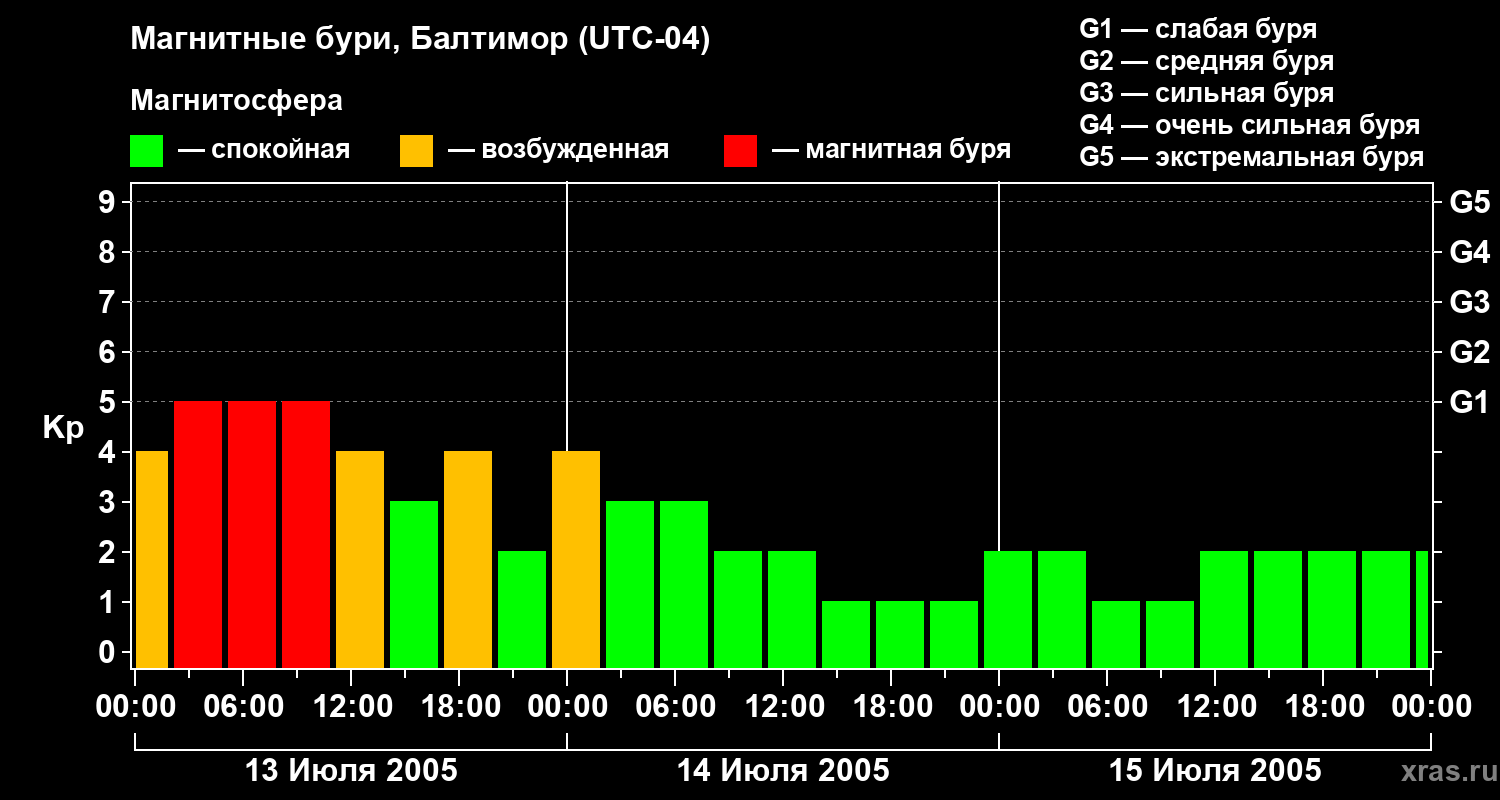Viewport: 1500px width, 800px height.
Task: Click the green 'спокойная' legend swatch
Action: [x=147, y=151]
